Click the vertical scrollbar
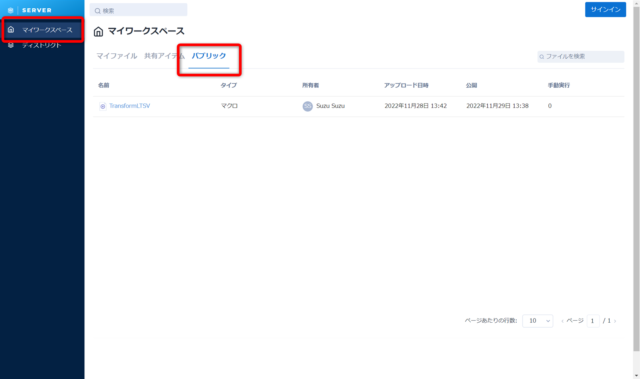Screen dimensions: 640x379 click(636, 178)
